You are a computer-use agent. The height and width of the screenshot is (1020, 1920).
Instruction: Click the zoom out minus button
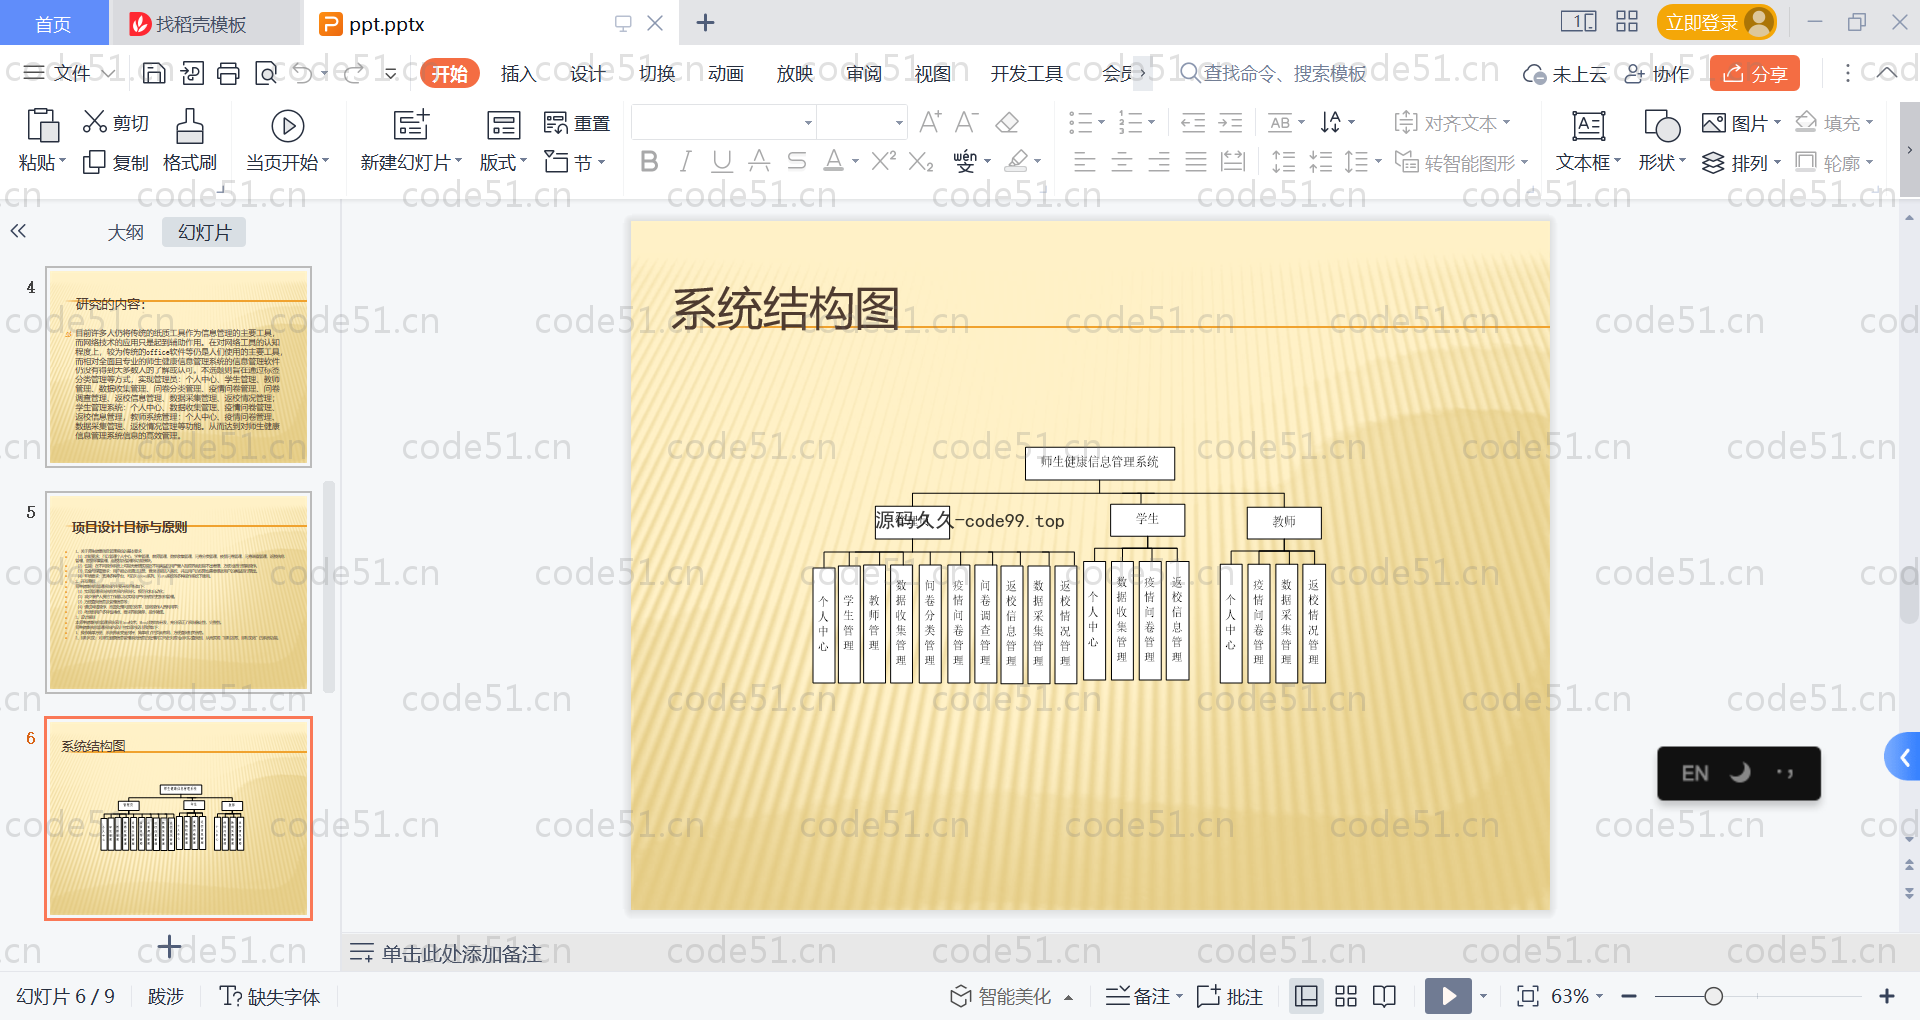(x=1629, y=996)
